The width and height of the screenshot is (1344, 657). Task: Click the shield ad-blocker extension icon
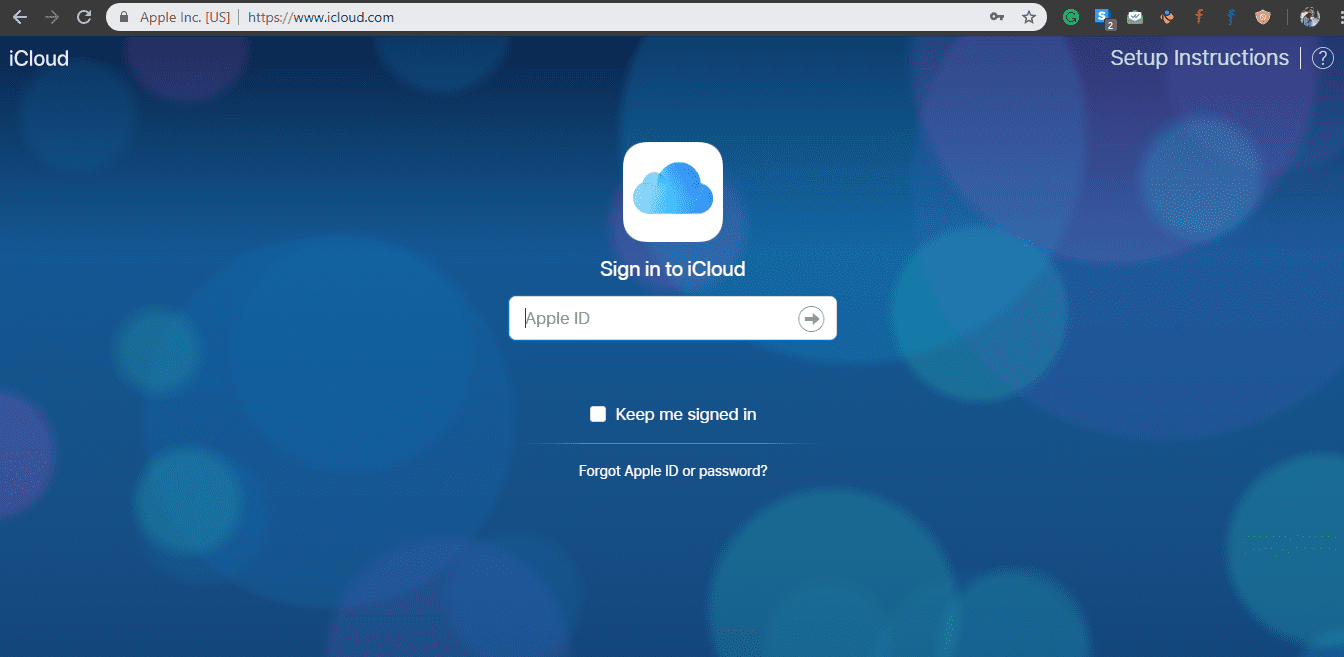[1263, 17]
